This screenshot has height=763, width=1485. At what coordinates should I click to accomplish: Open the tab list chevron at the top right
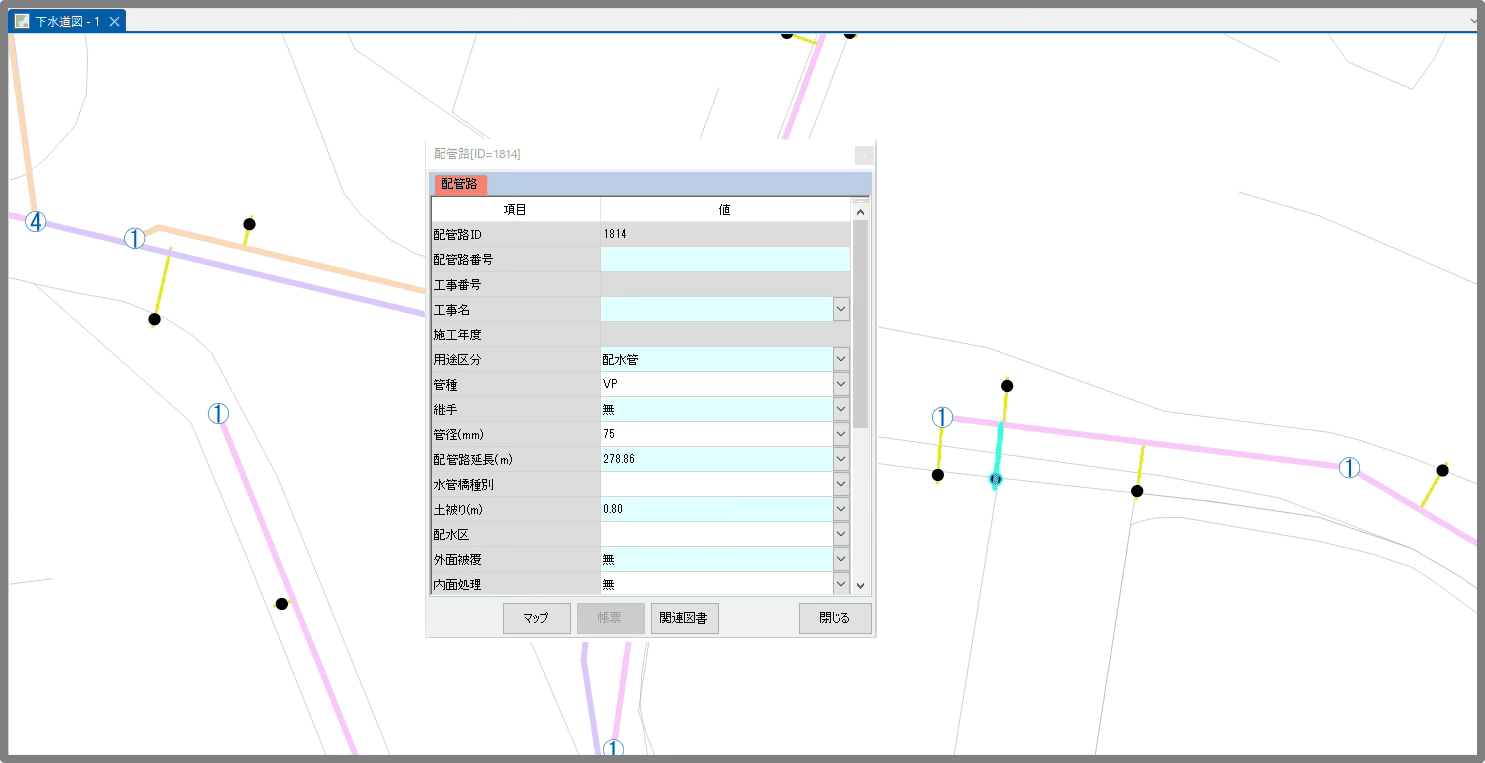pos(1474,21)
